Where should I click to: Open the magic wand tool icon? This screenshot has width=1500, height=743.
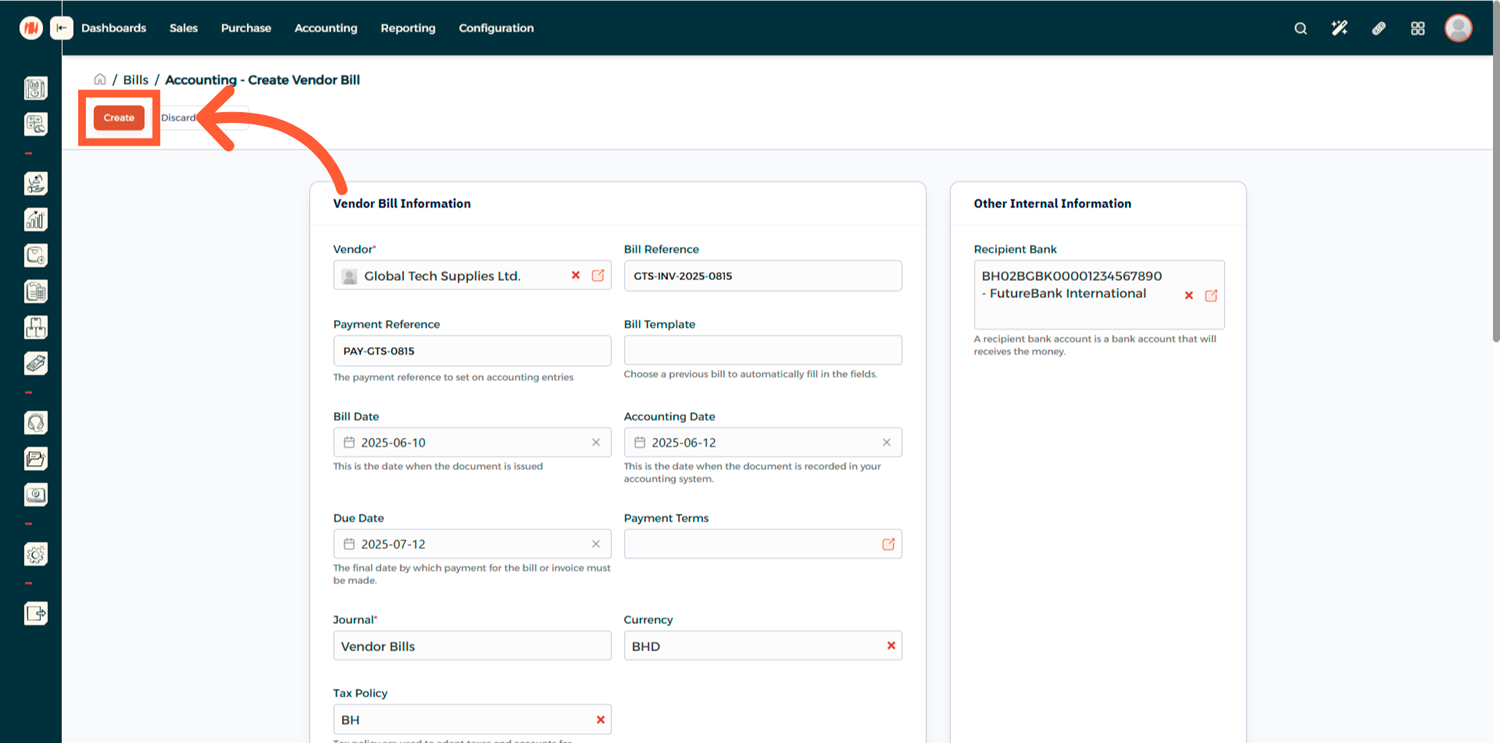click(x=1339, y=28)
